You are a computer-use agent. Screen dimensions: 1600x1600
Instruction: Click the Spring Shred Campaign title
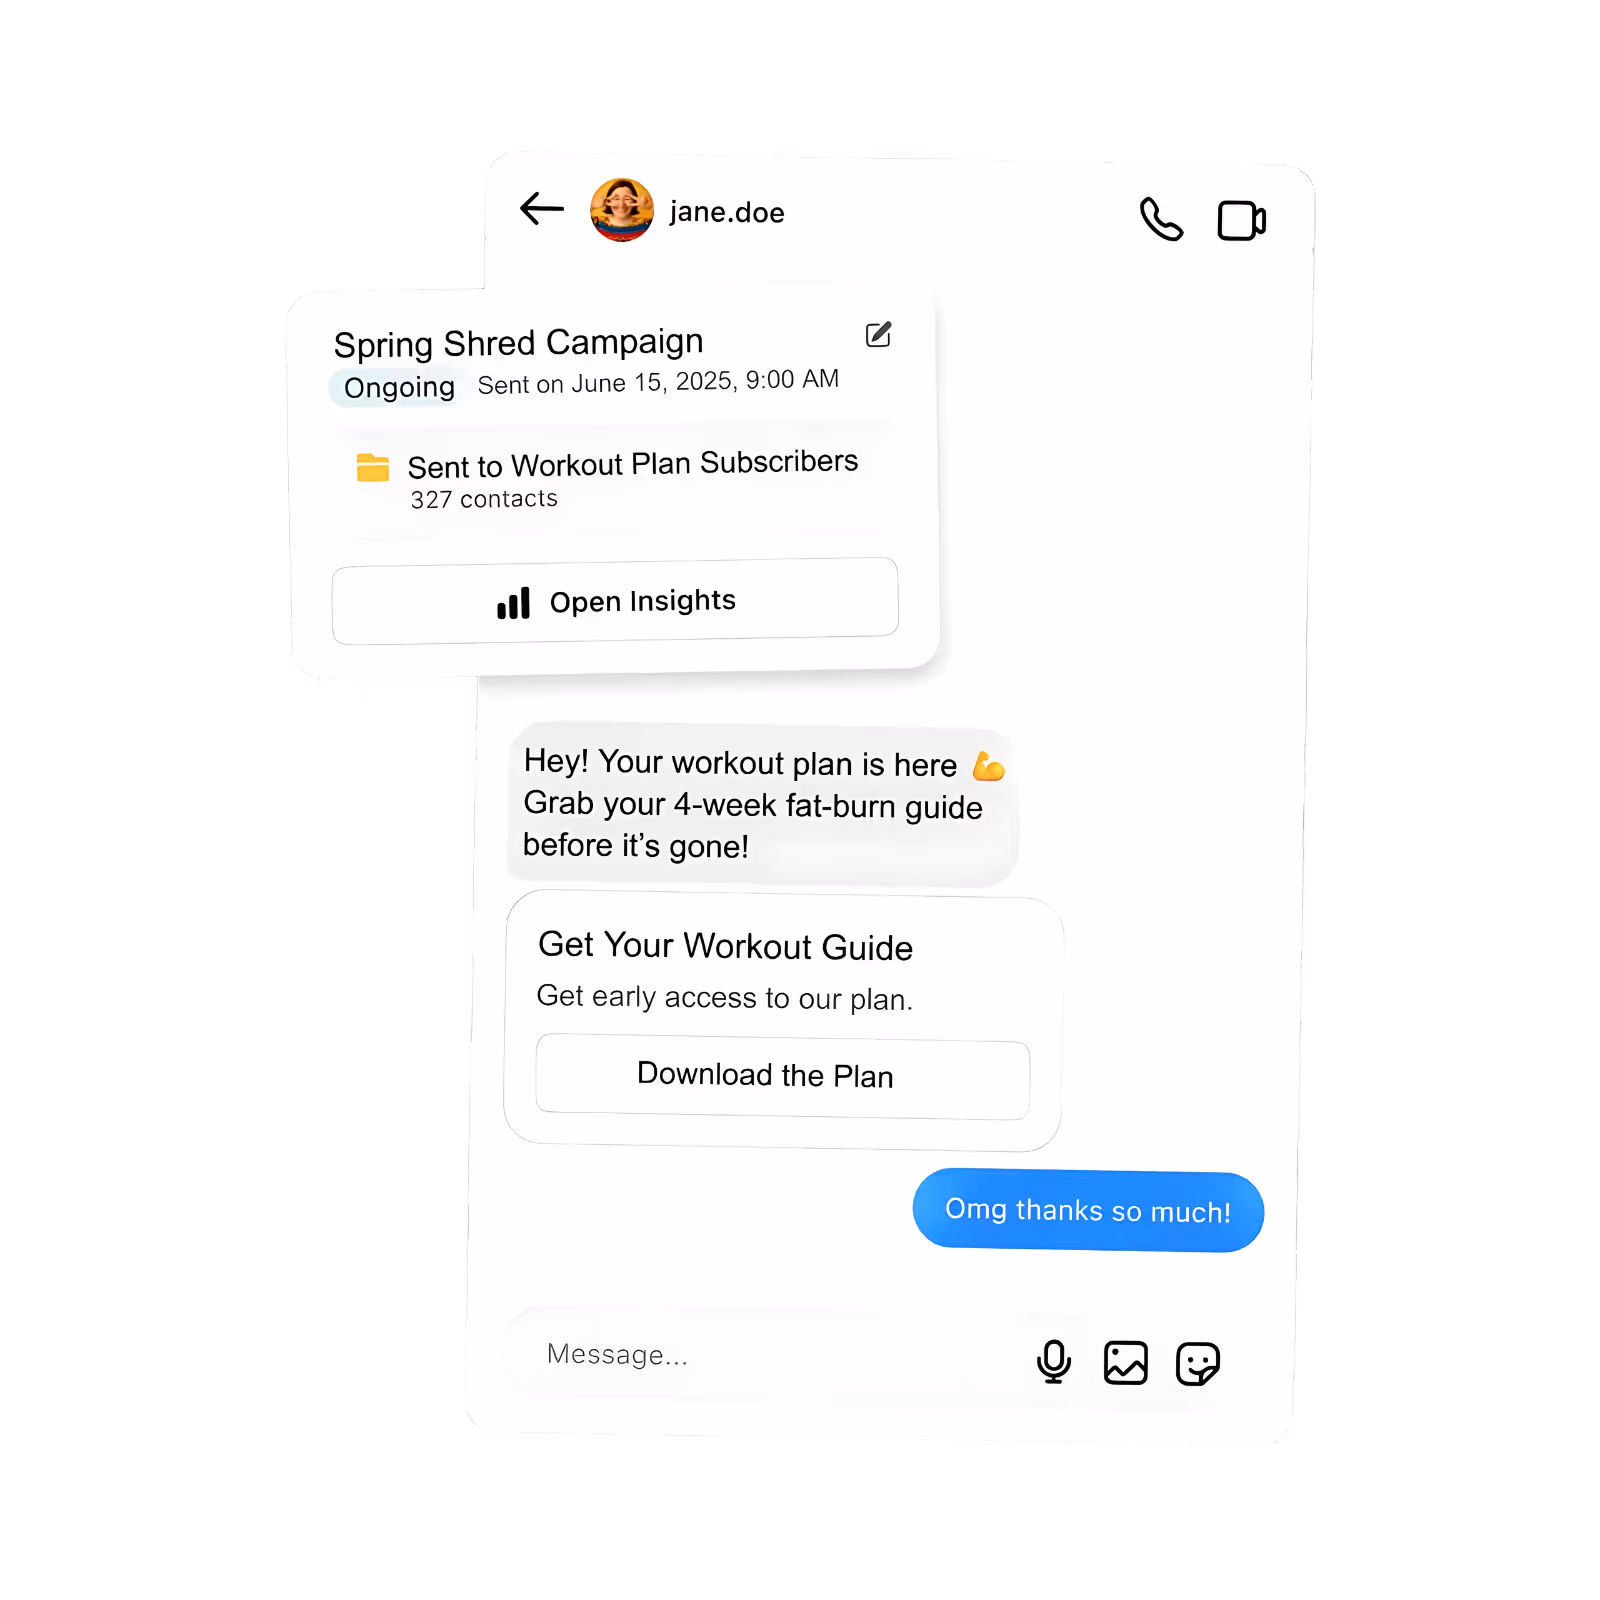point(519,343)
